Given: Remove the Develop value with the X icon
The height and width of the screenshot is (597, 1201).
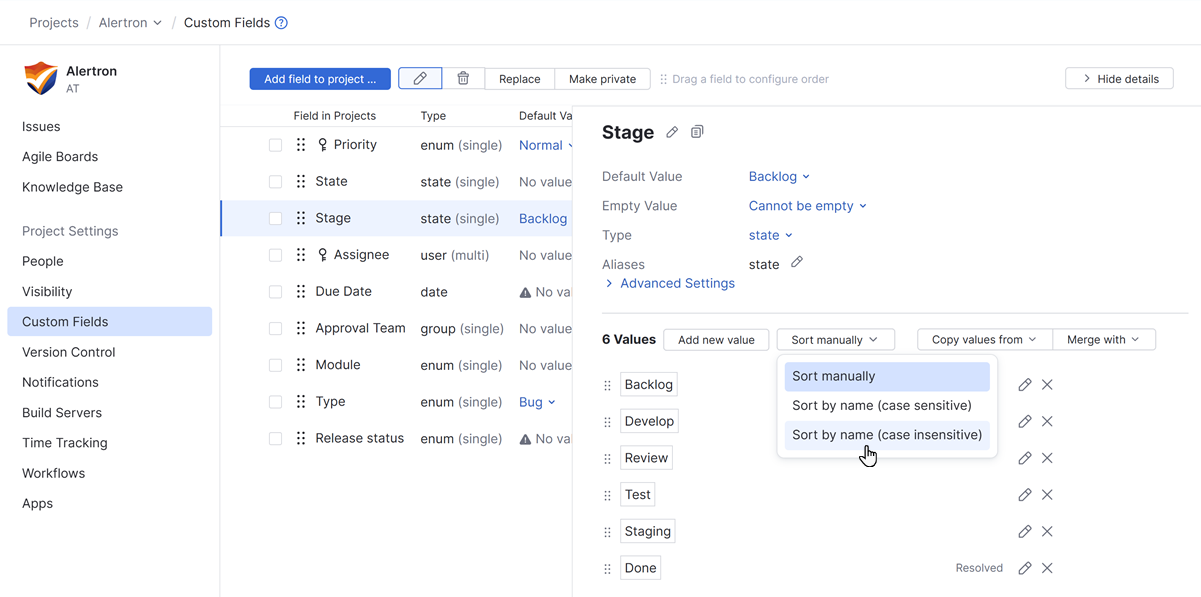Looking at the screenshot, I should (1047, 421).
